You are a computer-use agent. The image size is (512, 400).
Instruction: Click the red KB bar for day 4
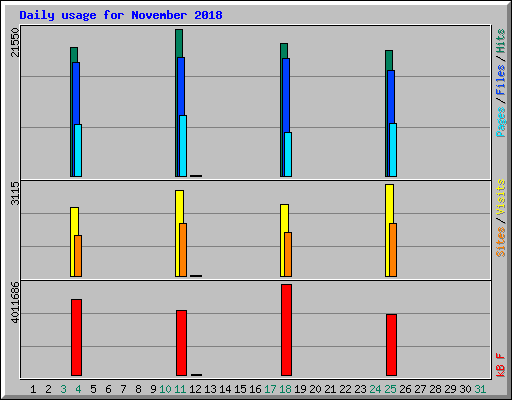76,337
